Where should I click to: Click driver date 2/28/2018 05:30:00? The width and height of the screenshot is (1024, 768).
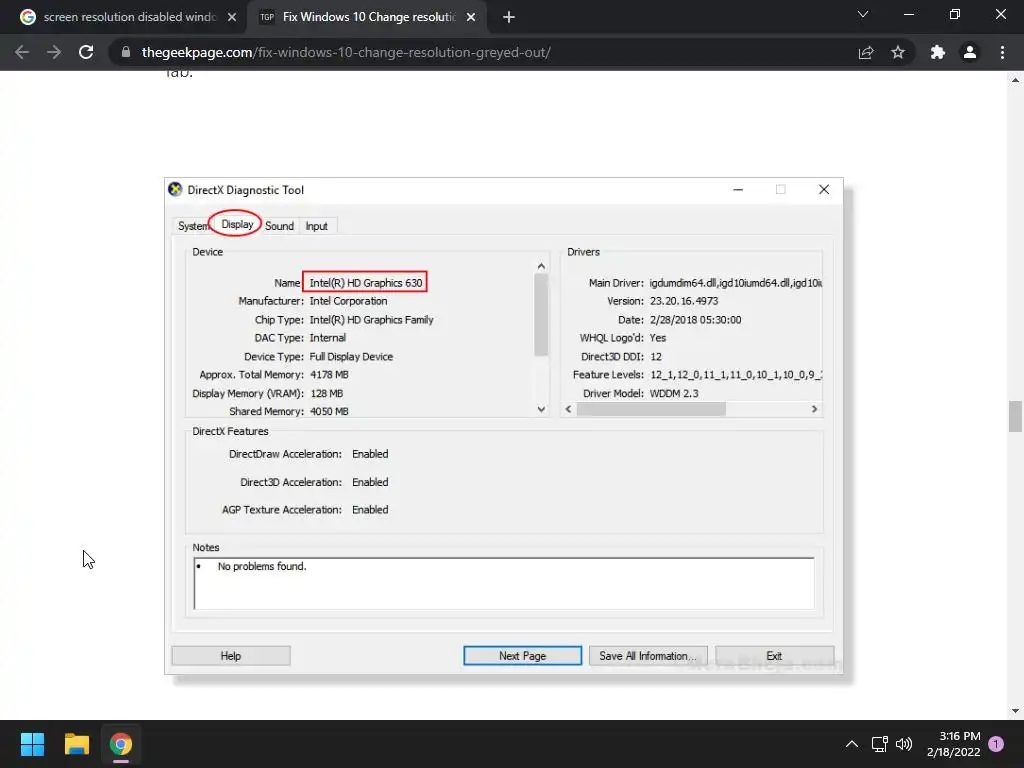696,320
